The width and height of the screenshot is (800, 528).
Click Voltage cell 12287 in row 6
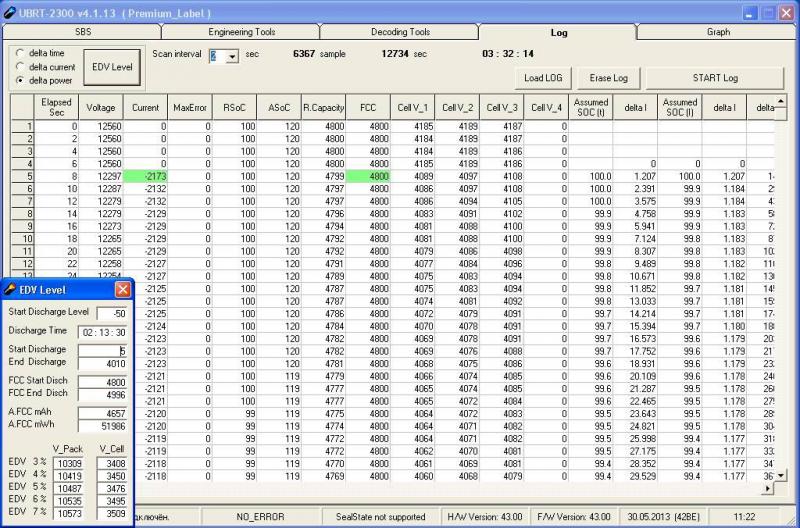[101, 189]
